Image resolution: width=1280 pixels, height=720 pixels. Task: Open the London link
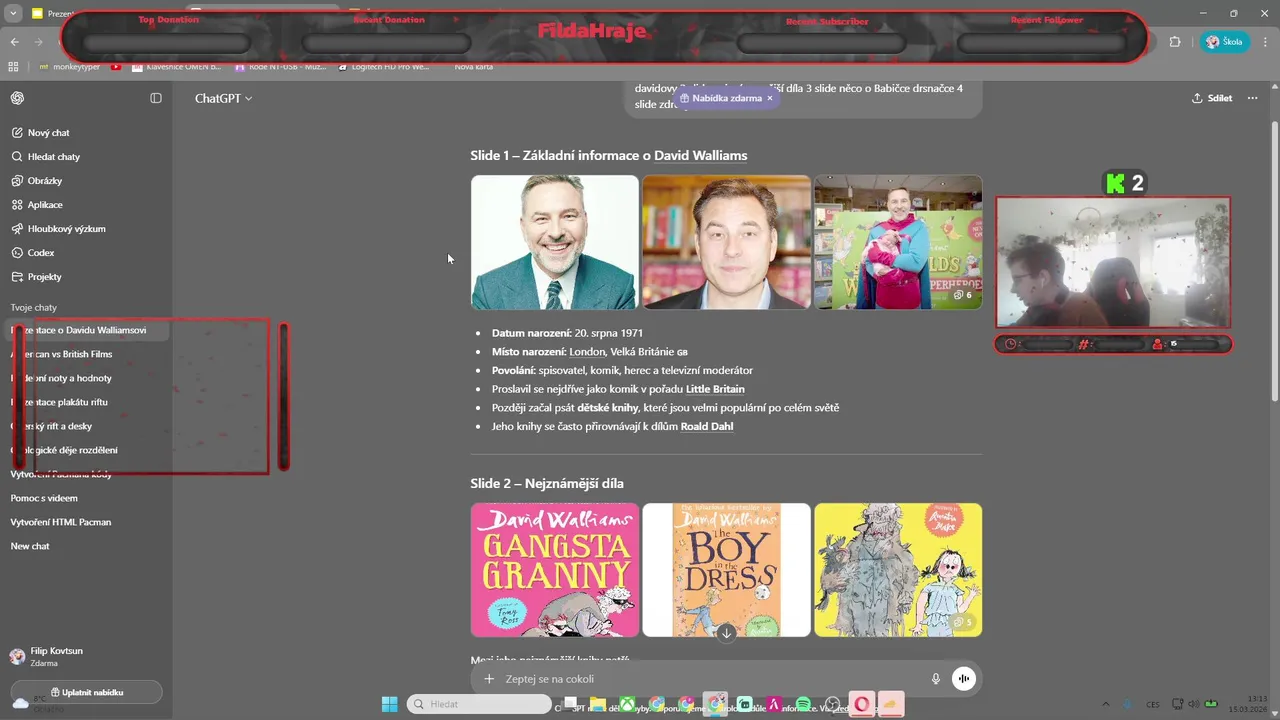(x=587, y=352)
